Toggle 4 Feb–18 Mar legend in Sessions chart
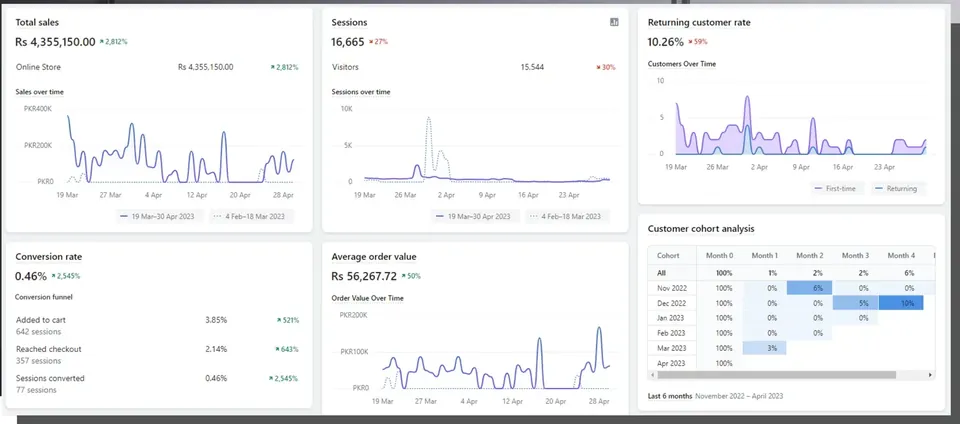960x424 pixels. click(566, 217)
